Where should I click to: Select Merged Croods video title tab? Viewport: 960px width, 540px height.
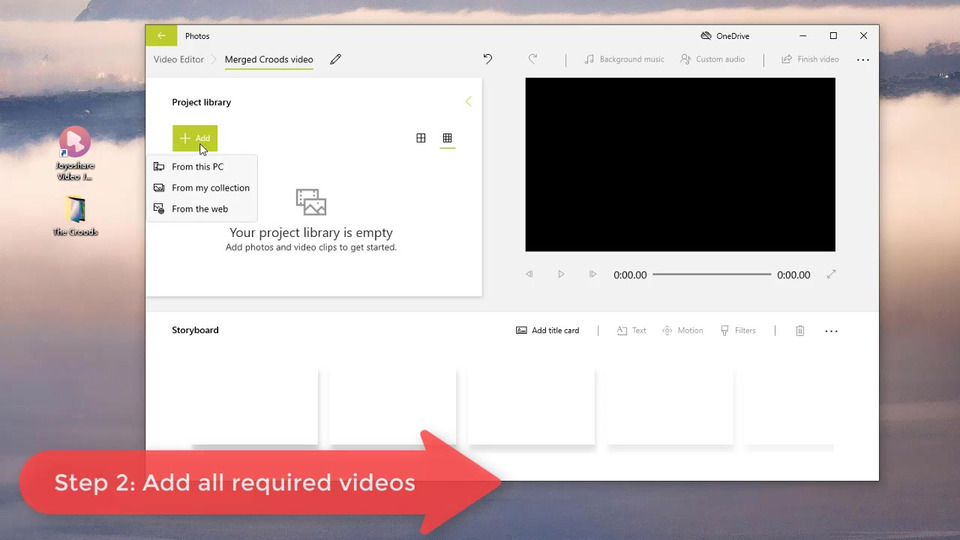tap(269, 59)
